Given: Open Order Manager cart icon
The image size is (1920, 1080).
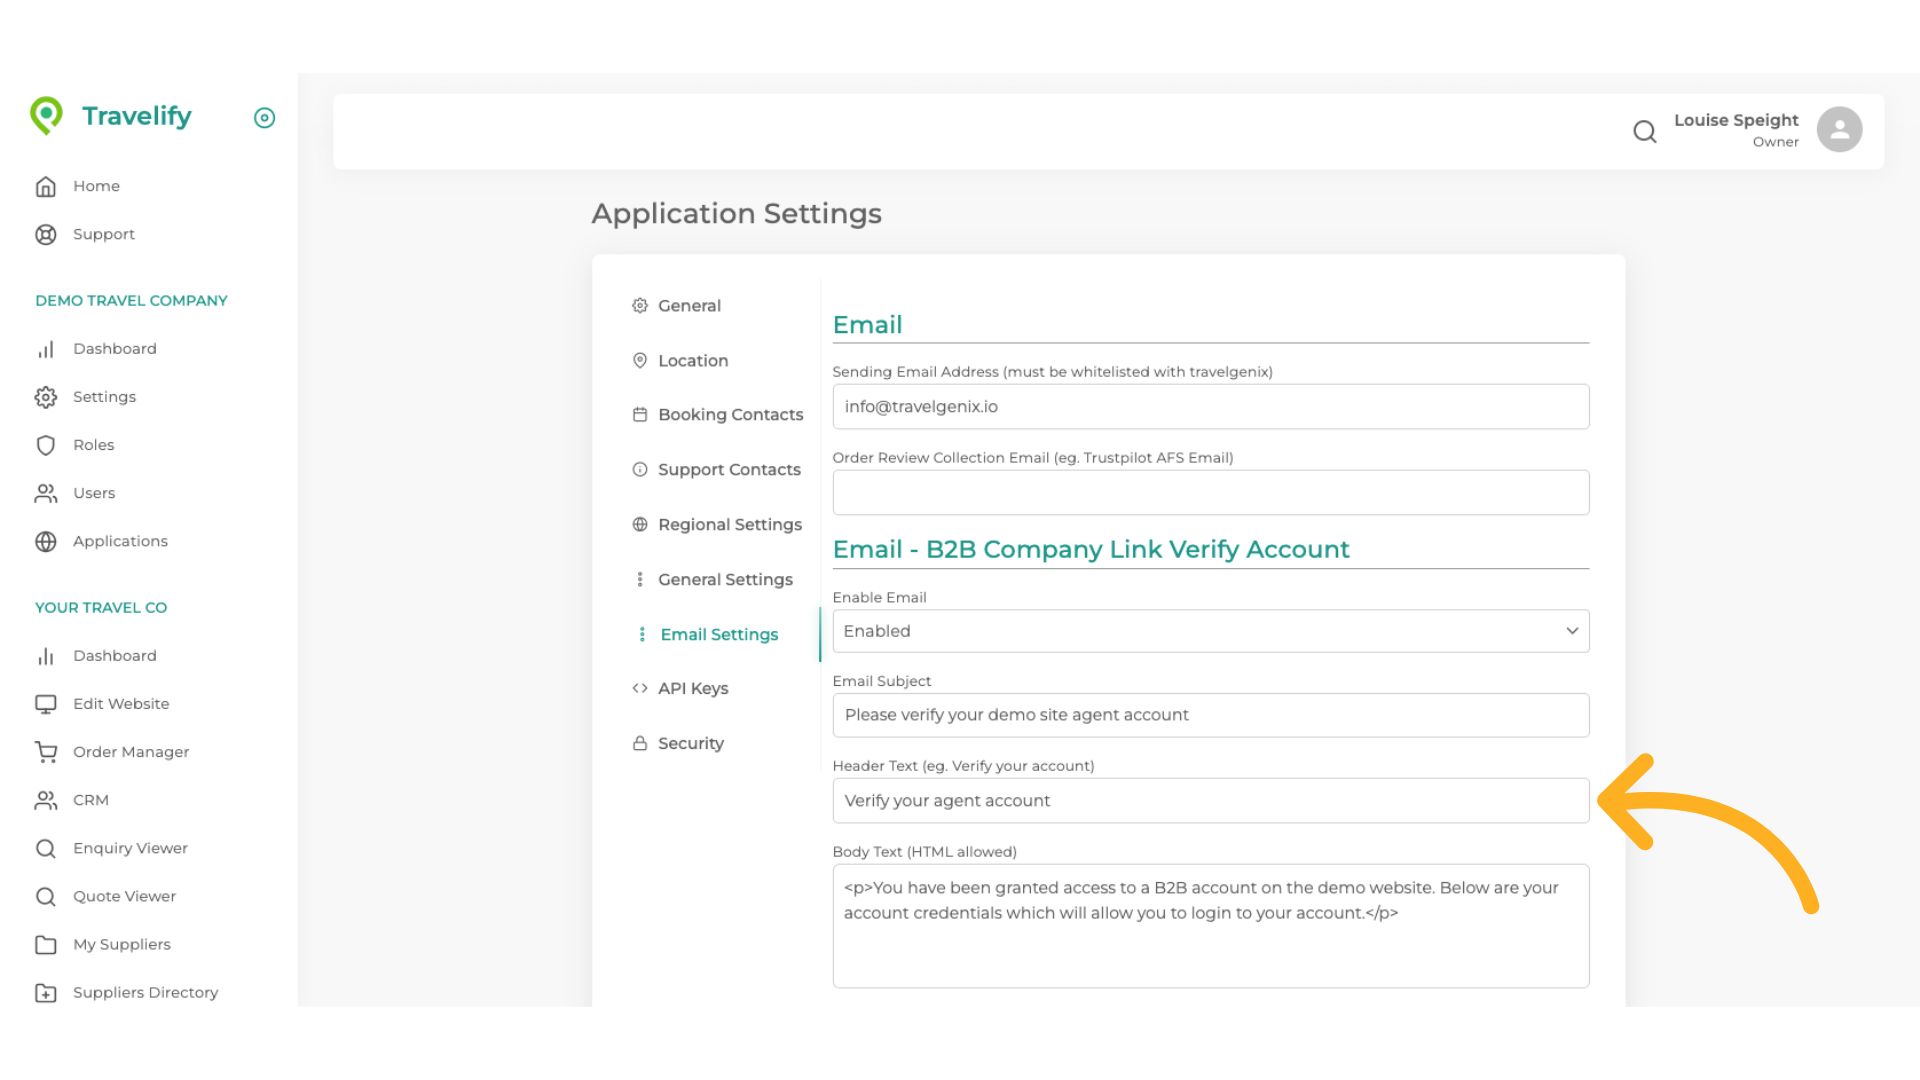Looking at the screenshot, I should tap(46, 752).
